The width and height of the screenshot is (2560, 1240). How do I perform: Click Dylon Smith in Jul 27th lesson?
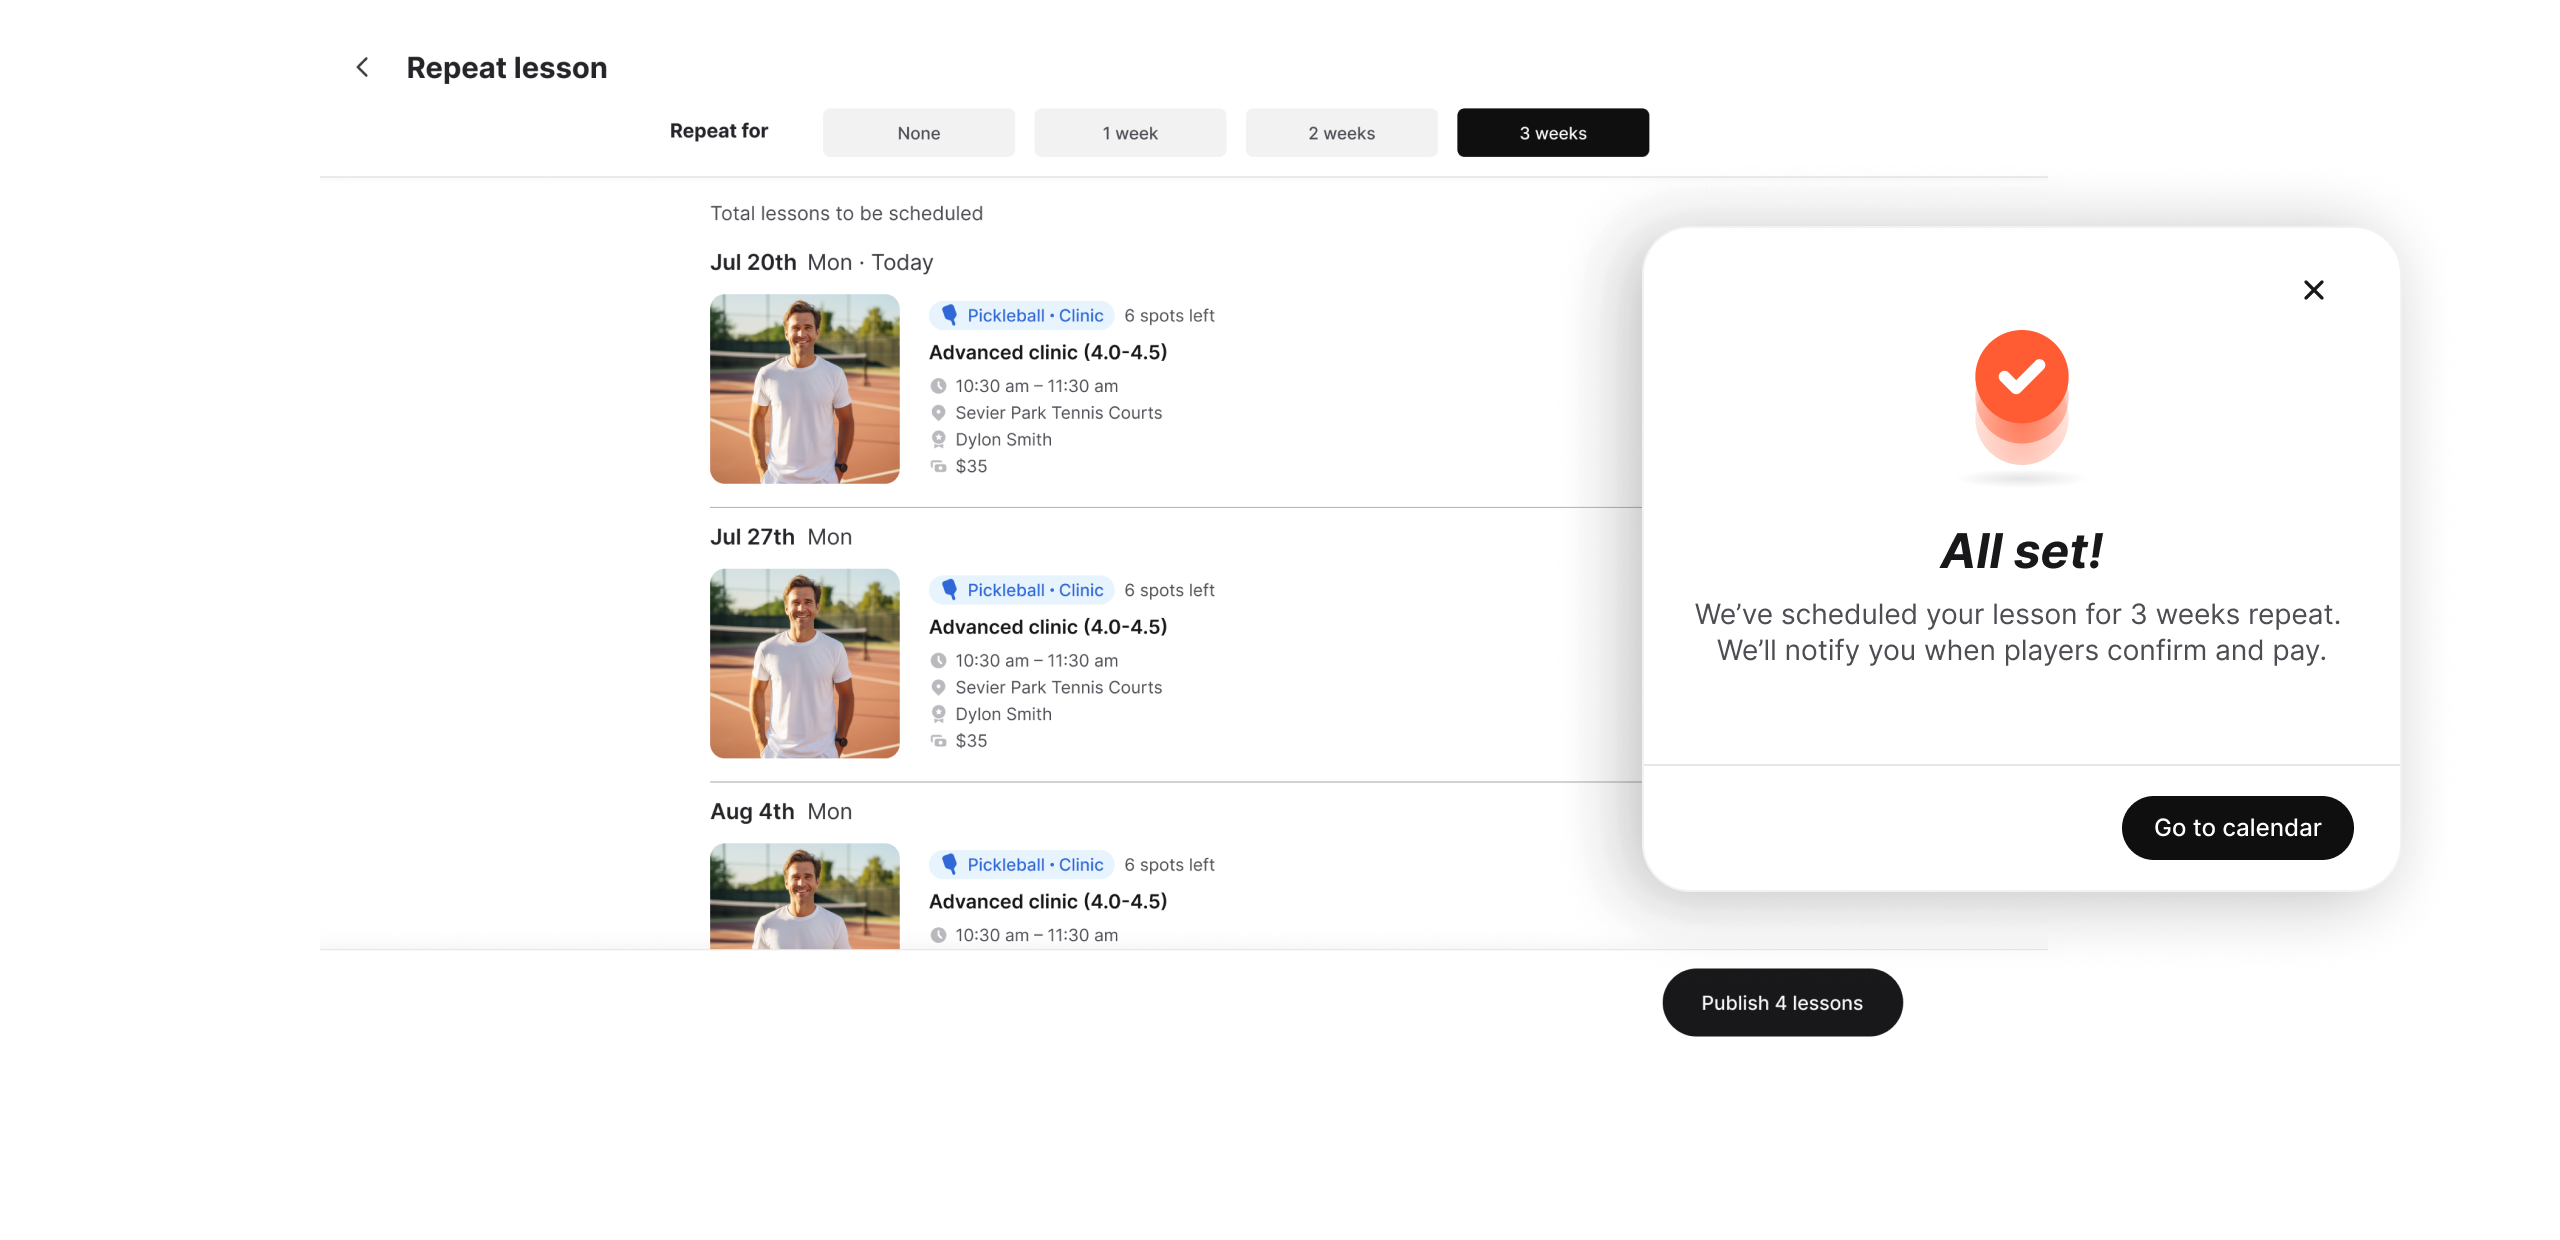[1003, 714]
